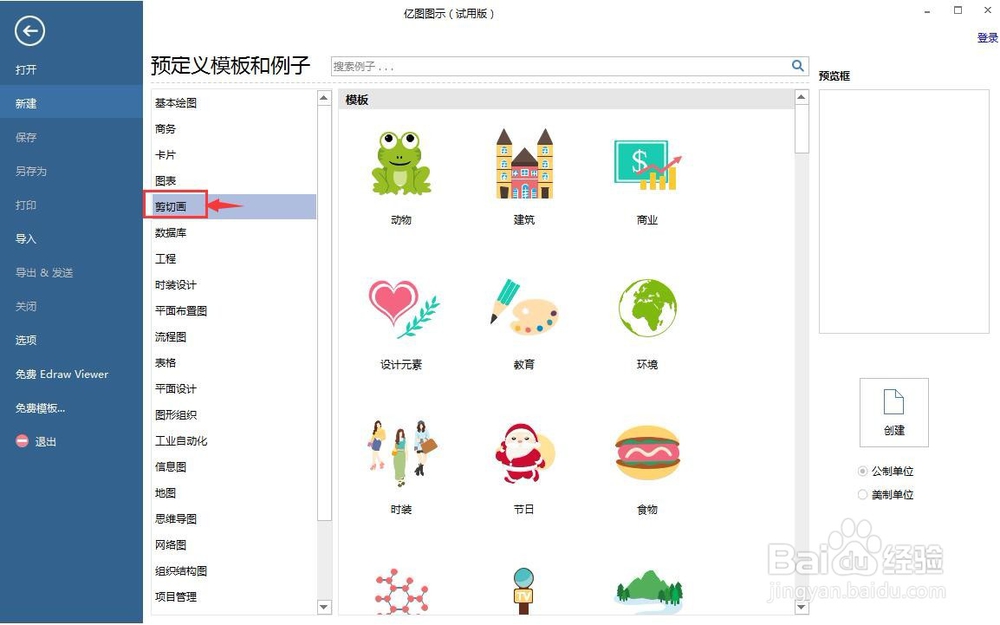Open 导入 in the sidebar
Screen dimensions: 1000x625
point(26,239)
